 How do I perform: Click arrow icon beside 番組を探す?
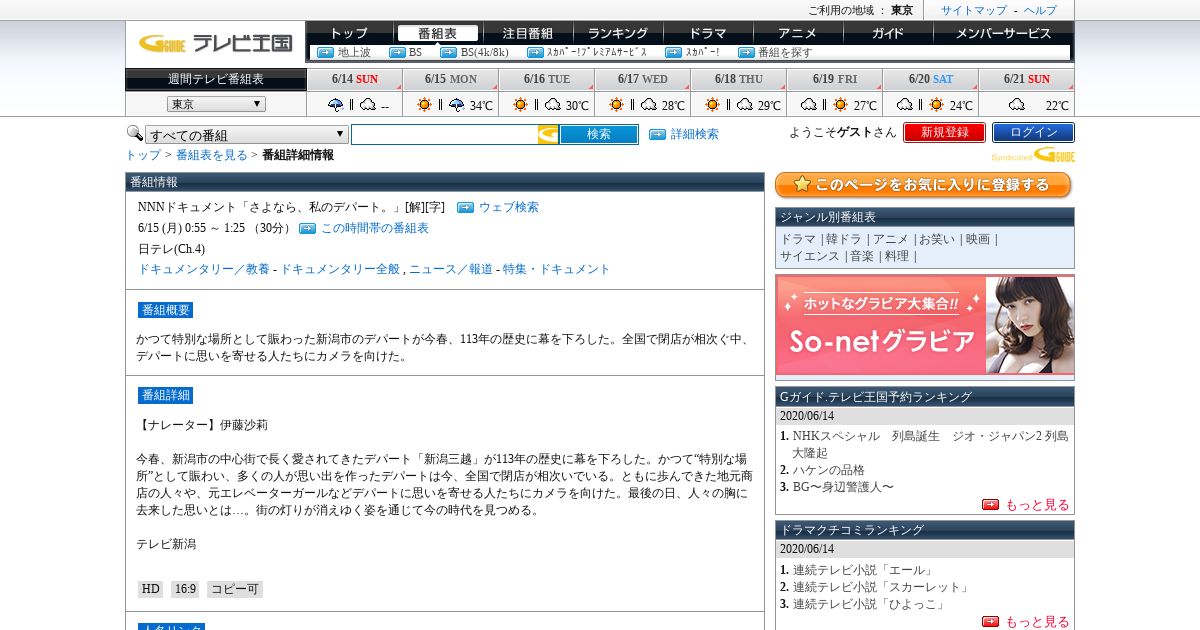click(746, 52)
